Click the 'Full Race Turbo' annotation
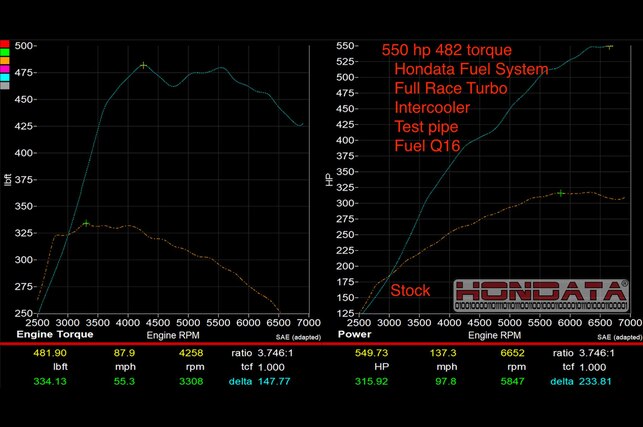Image resolution: width=643 pixels, height=427 pixels. point(451,88)
